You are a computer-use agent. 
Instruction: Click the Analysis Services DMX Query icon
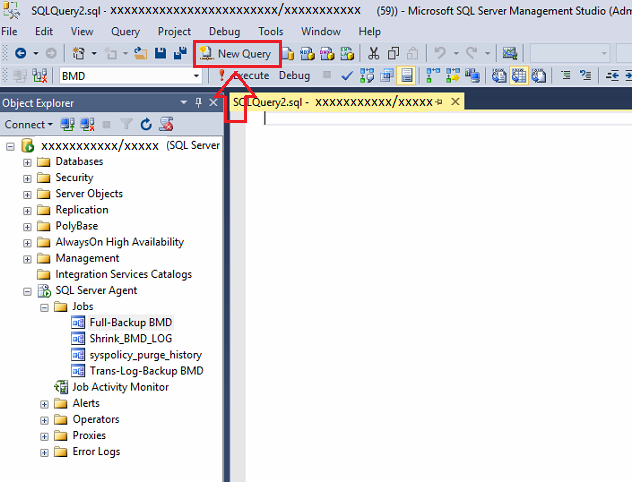point(327,54)
